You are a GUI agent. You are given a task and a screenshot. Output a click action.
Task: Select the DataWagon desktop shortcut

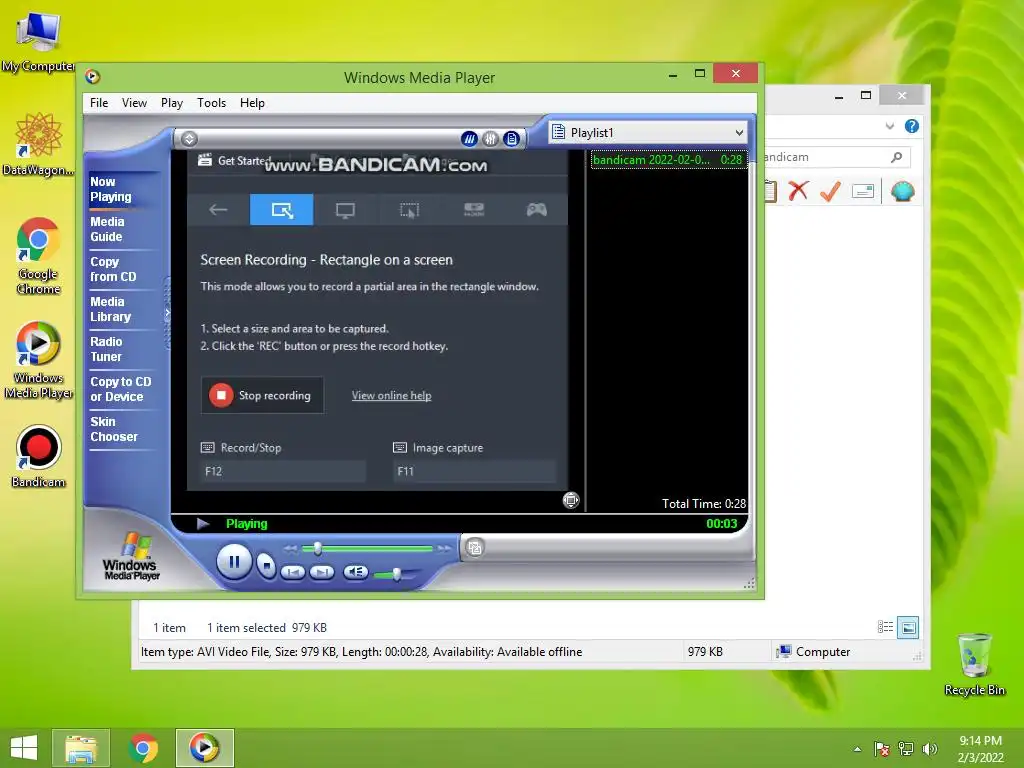39,144
